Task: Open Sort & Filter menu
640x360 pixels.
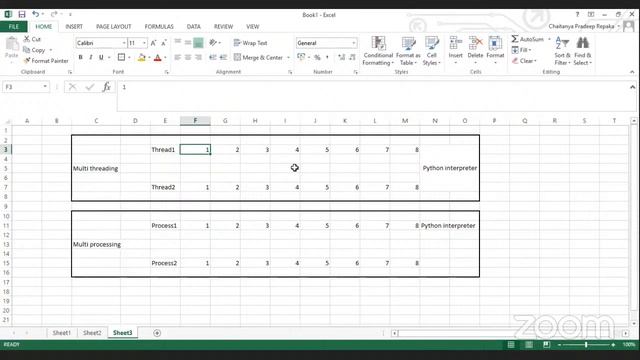Action: 562,51
